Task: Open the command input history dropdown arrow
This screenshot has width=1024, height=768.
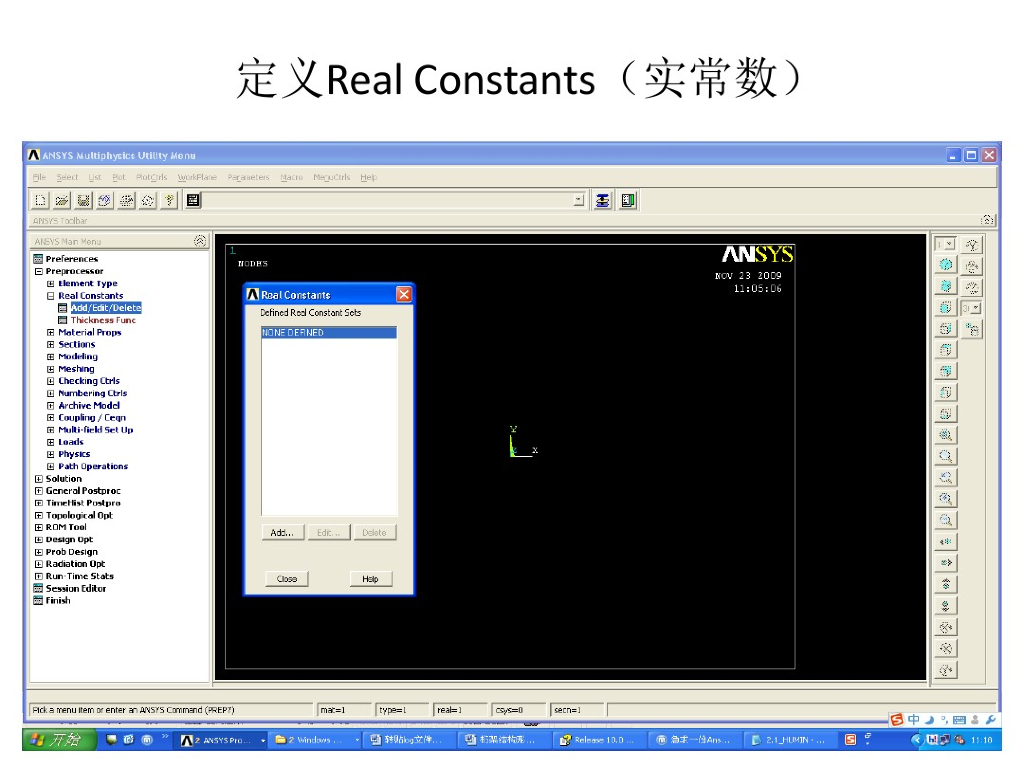Action: (579, 200)
